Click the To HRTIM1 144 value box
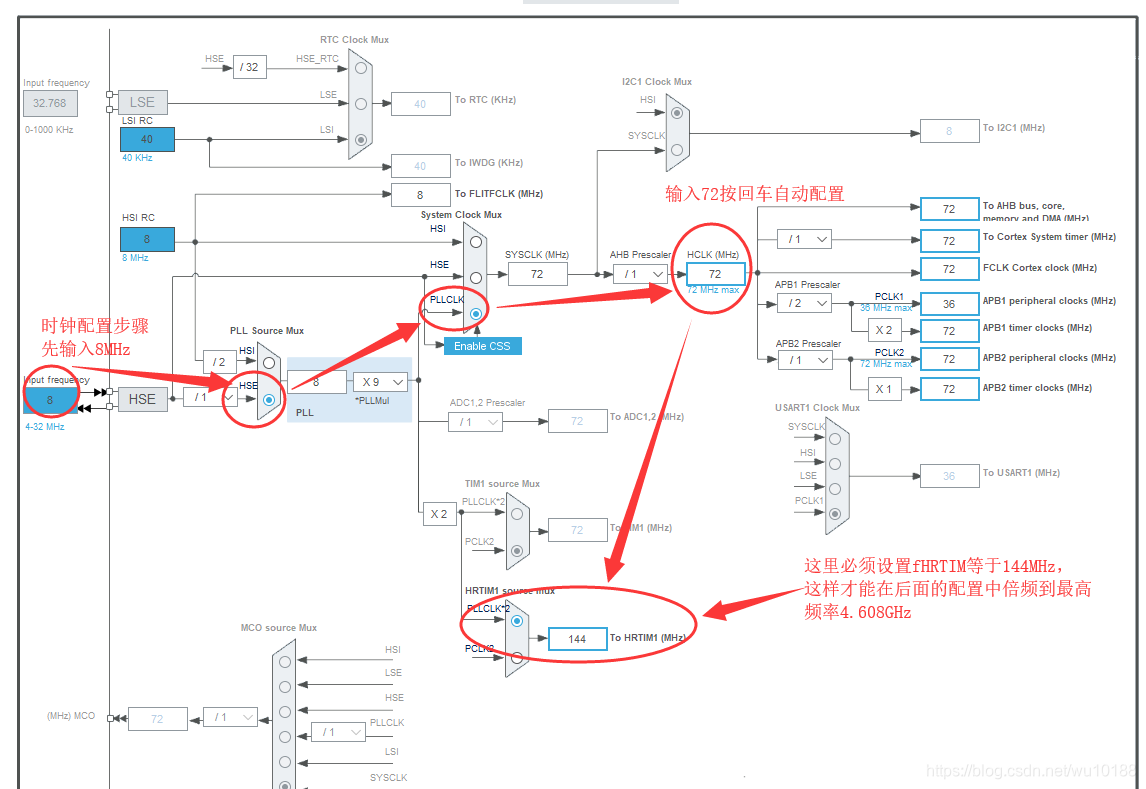Screen dimensions: 1146x789 (577, 639)
